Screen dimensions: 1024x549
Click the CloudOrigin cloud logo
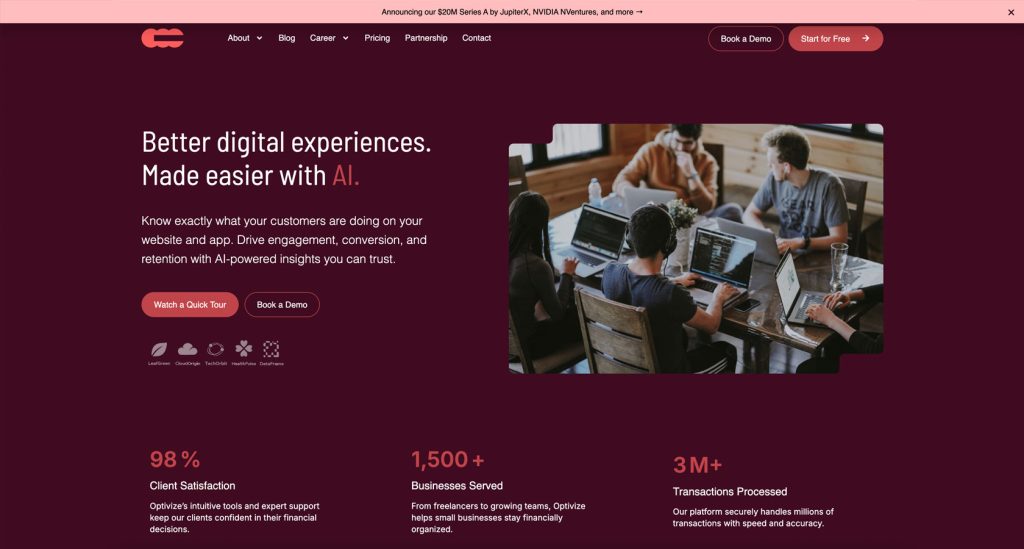(187, 349)
